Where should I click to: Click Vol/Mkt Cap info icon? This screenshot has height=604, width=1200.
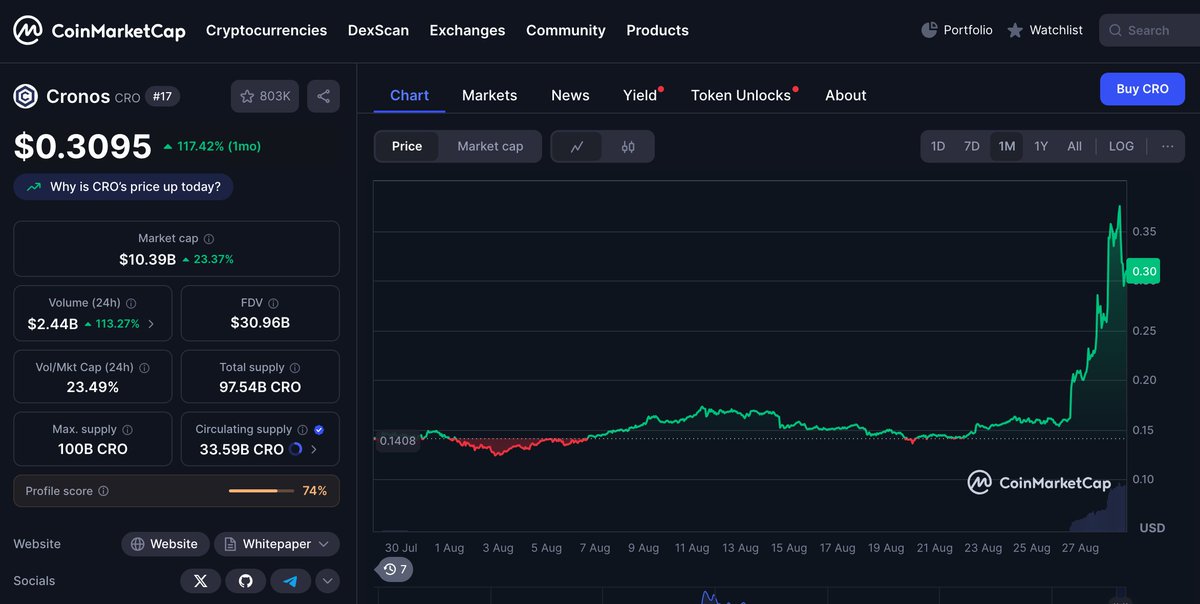(144, 367)
